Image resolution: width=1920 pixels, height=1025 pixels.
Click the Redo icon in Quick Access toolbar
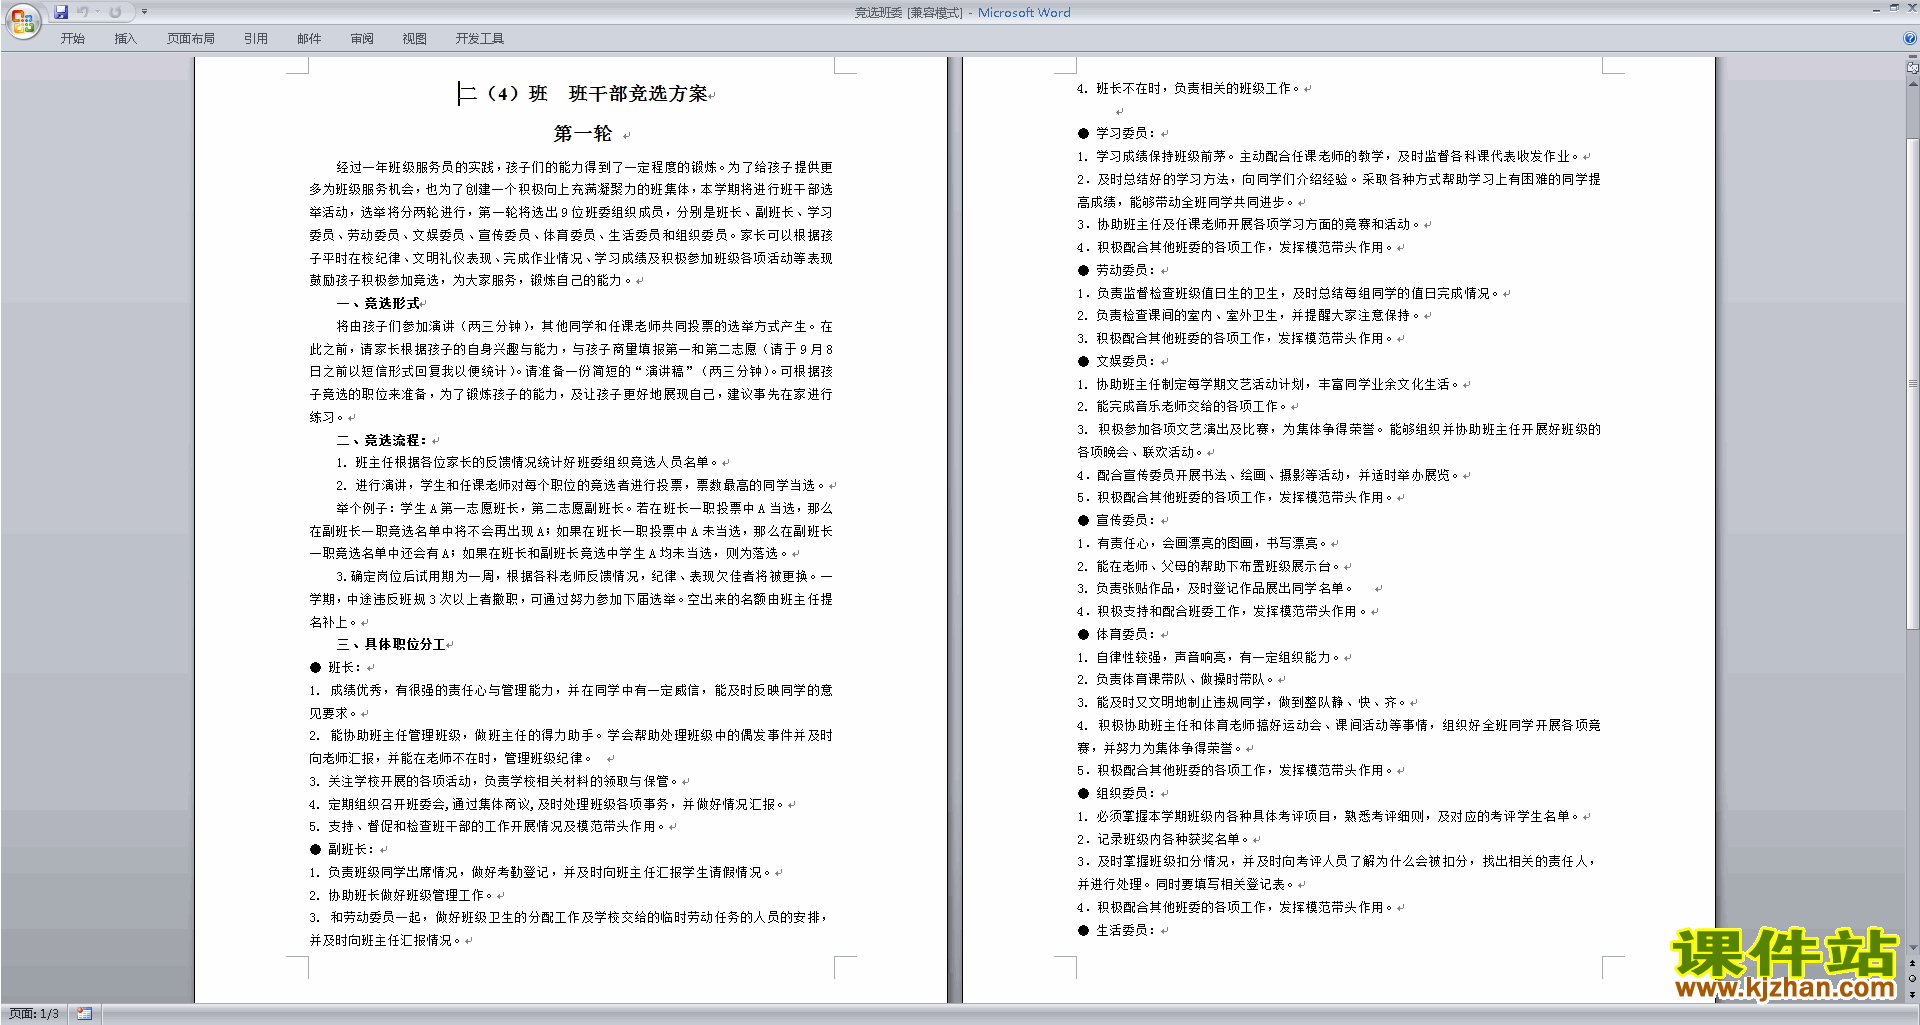(x=115, y=12)
